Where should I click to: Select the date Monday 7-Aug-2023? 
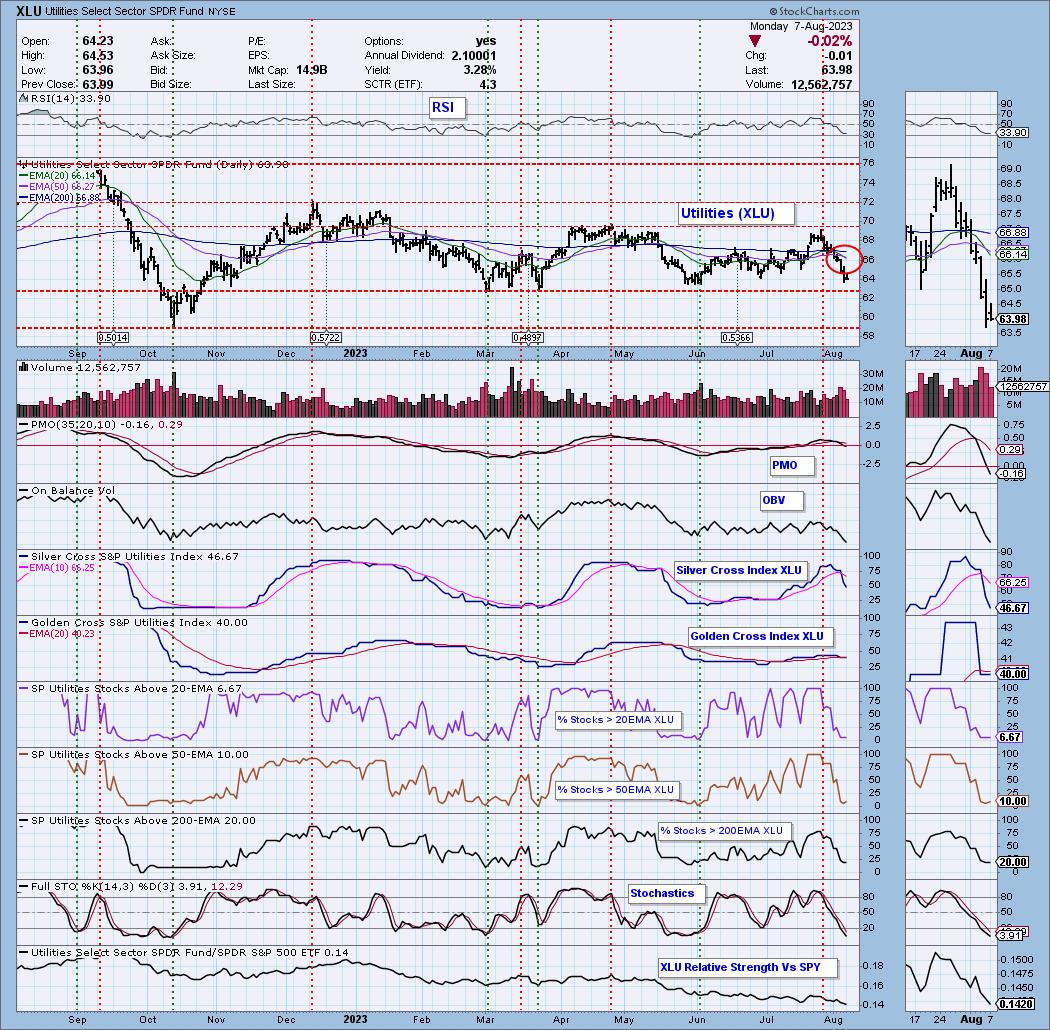tap(801, 27)
